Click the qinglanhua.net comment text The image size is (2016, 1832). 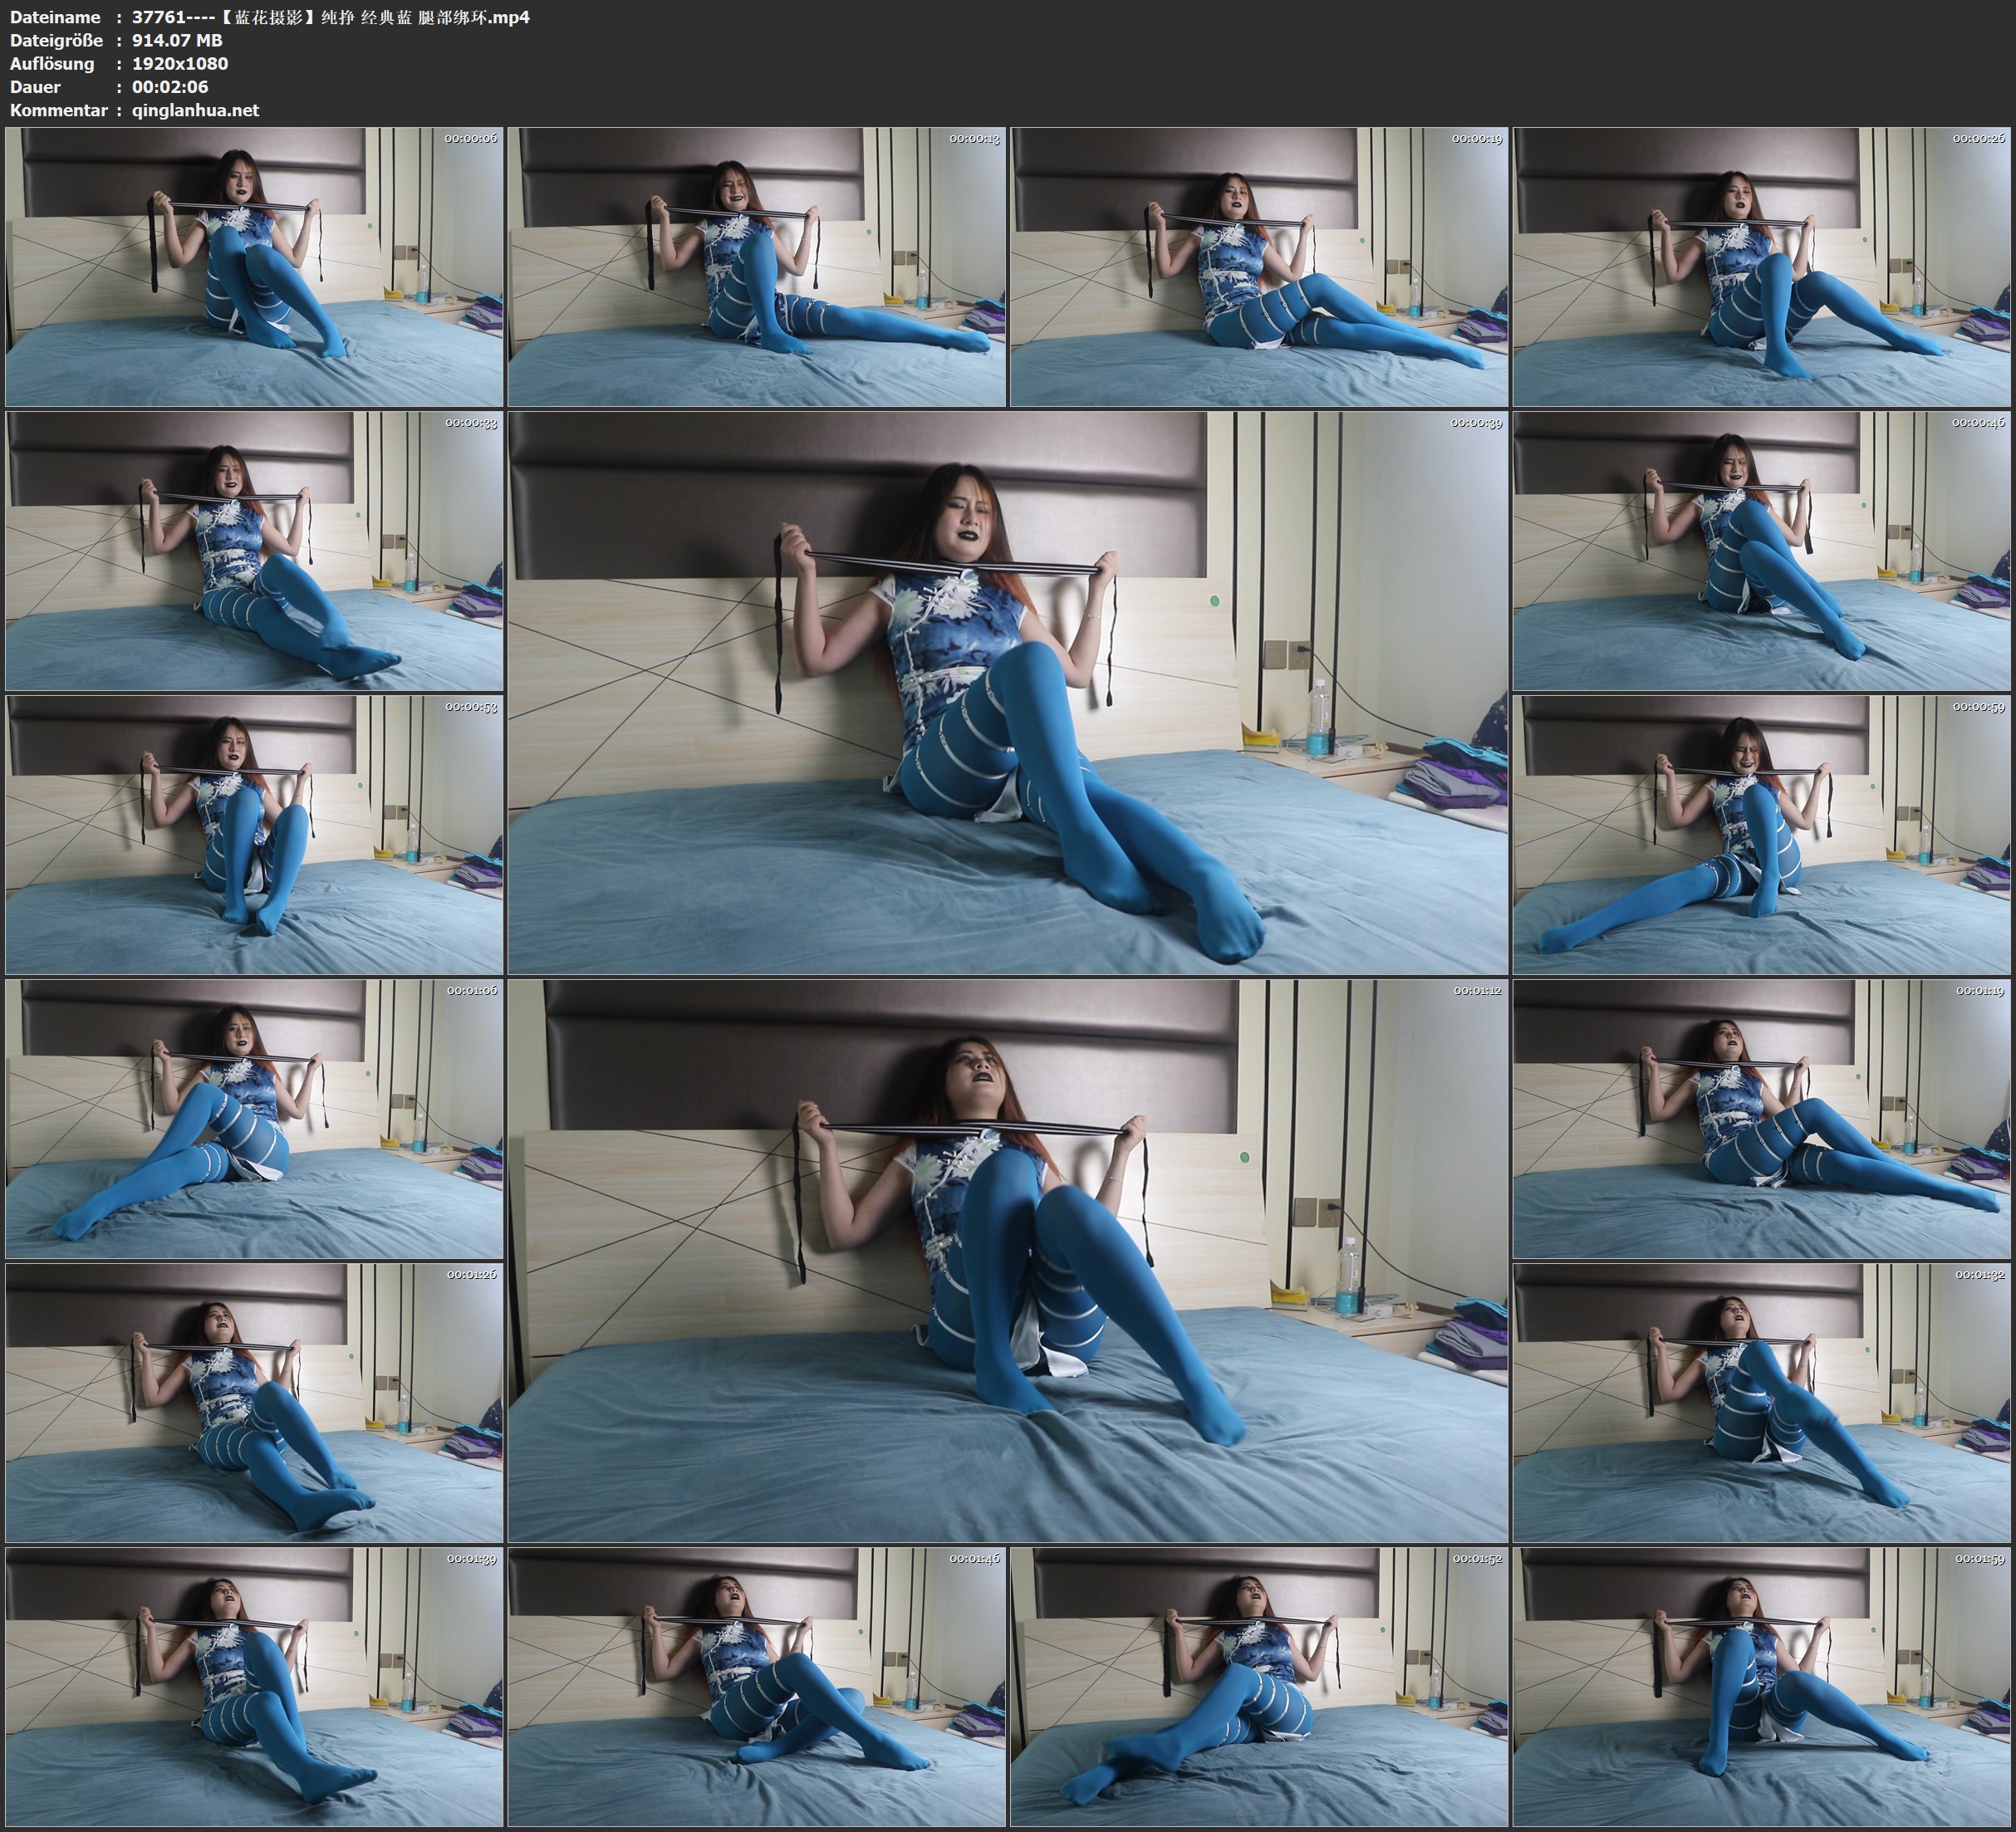pyautogui.click(x=195, y=110)
